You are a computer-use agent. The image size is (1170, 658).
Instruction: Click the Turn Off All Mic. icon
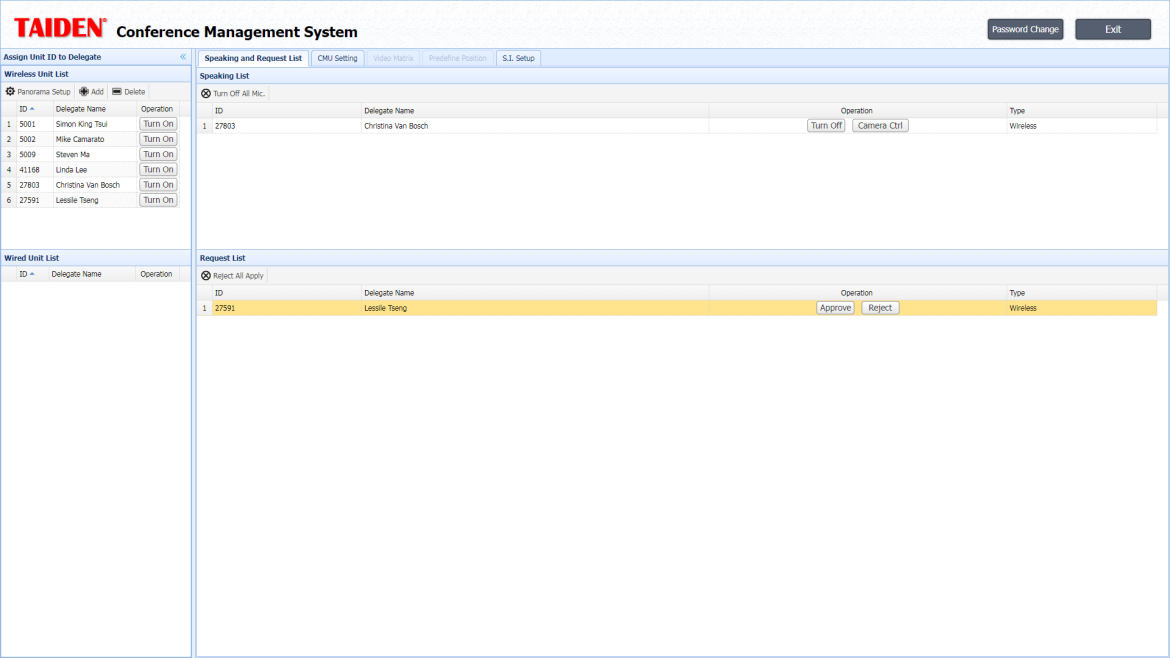(x=206, y=93)
